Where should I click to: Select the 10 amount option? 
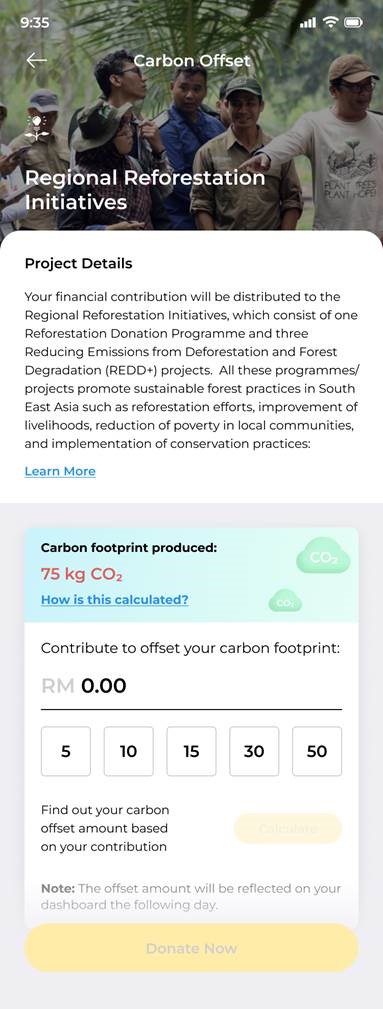(x=129, y=751)
